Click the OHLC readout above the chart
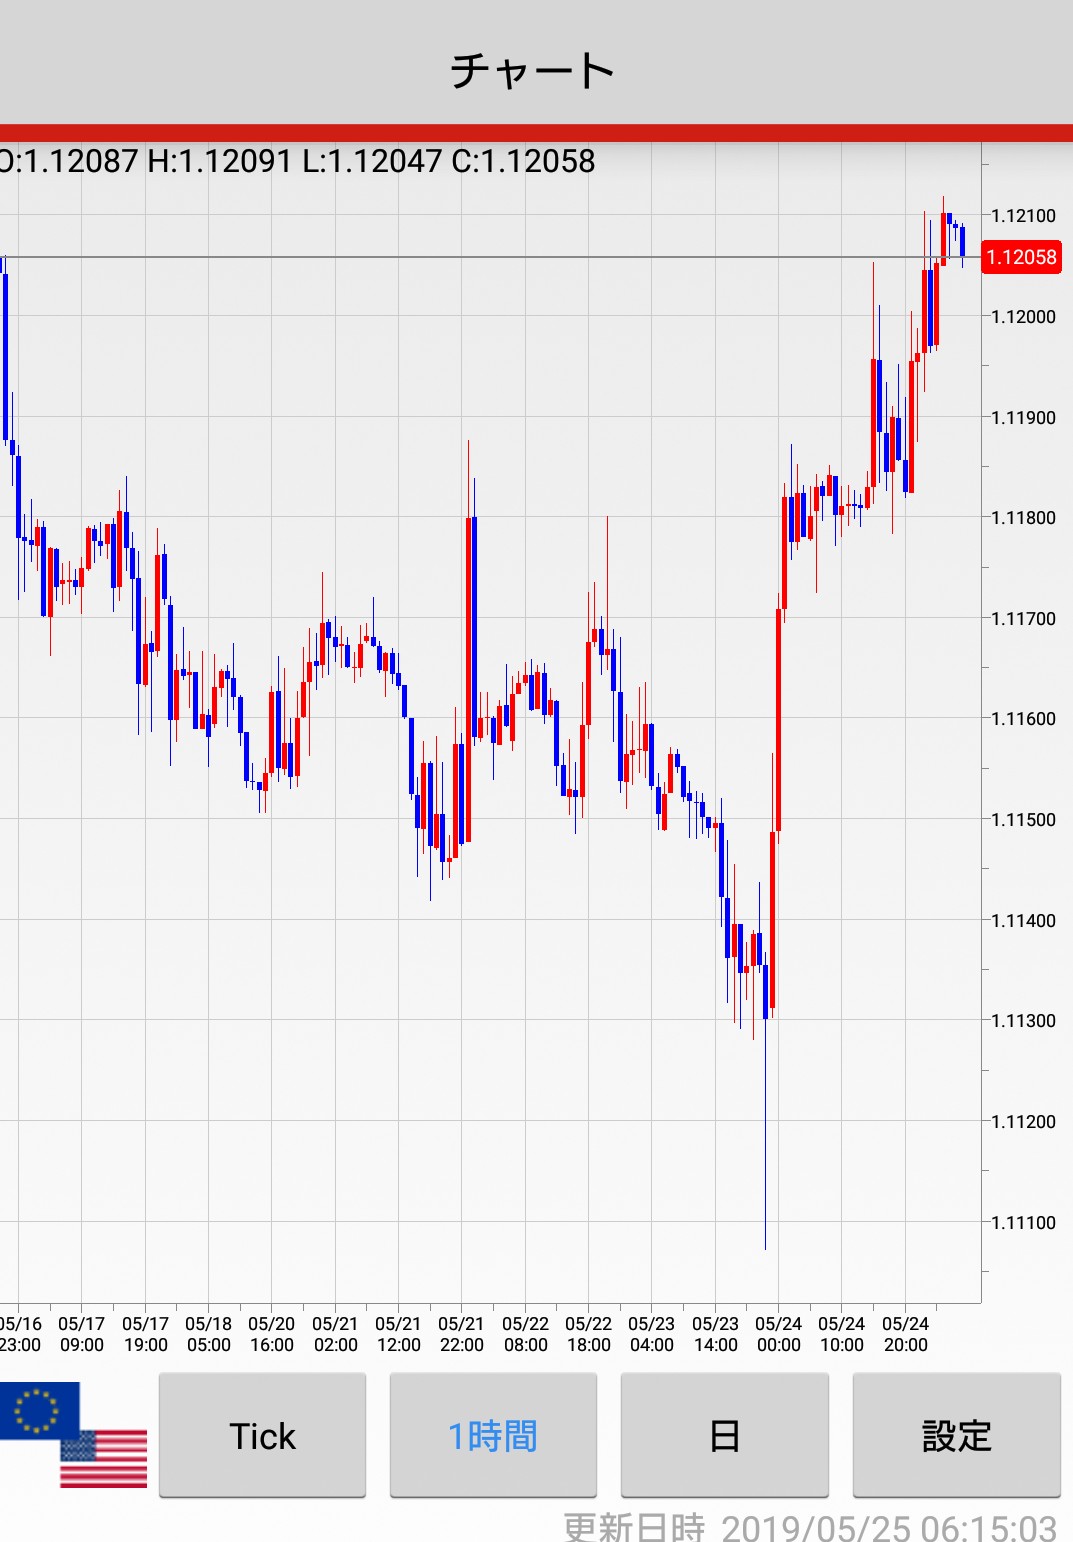Screen dimensions: 1073x1542 pos(297,161)
